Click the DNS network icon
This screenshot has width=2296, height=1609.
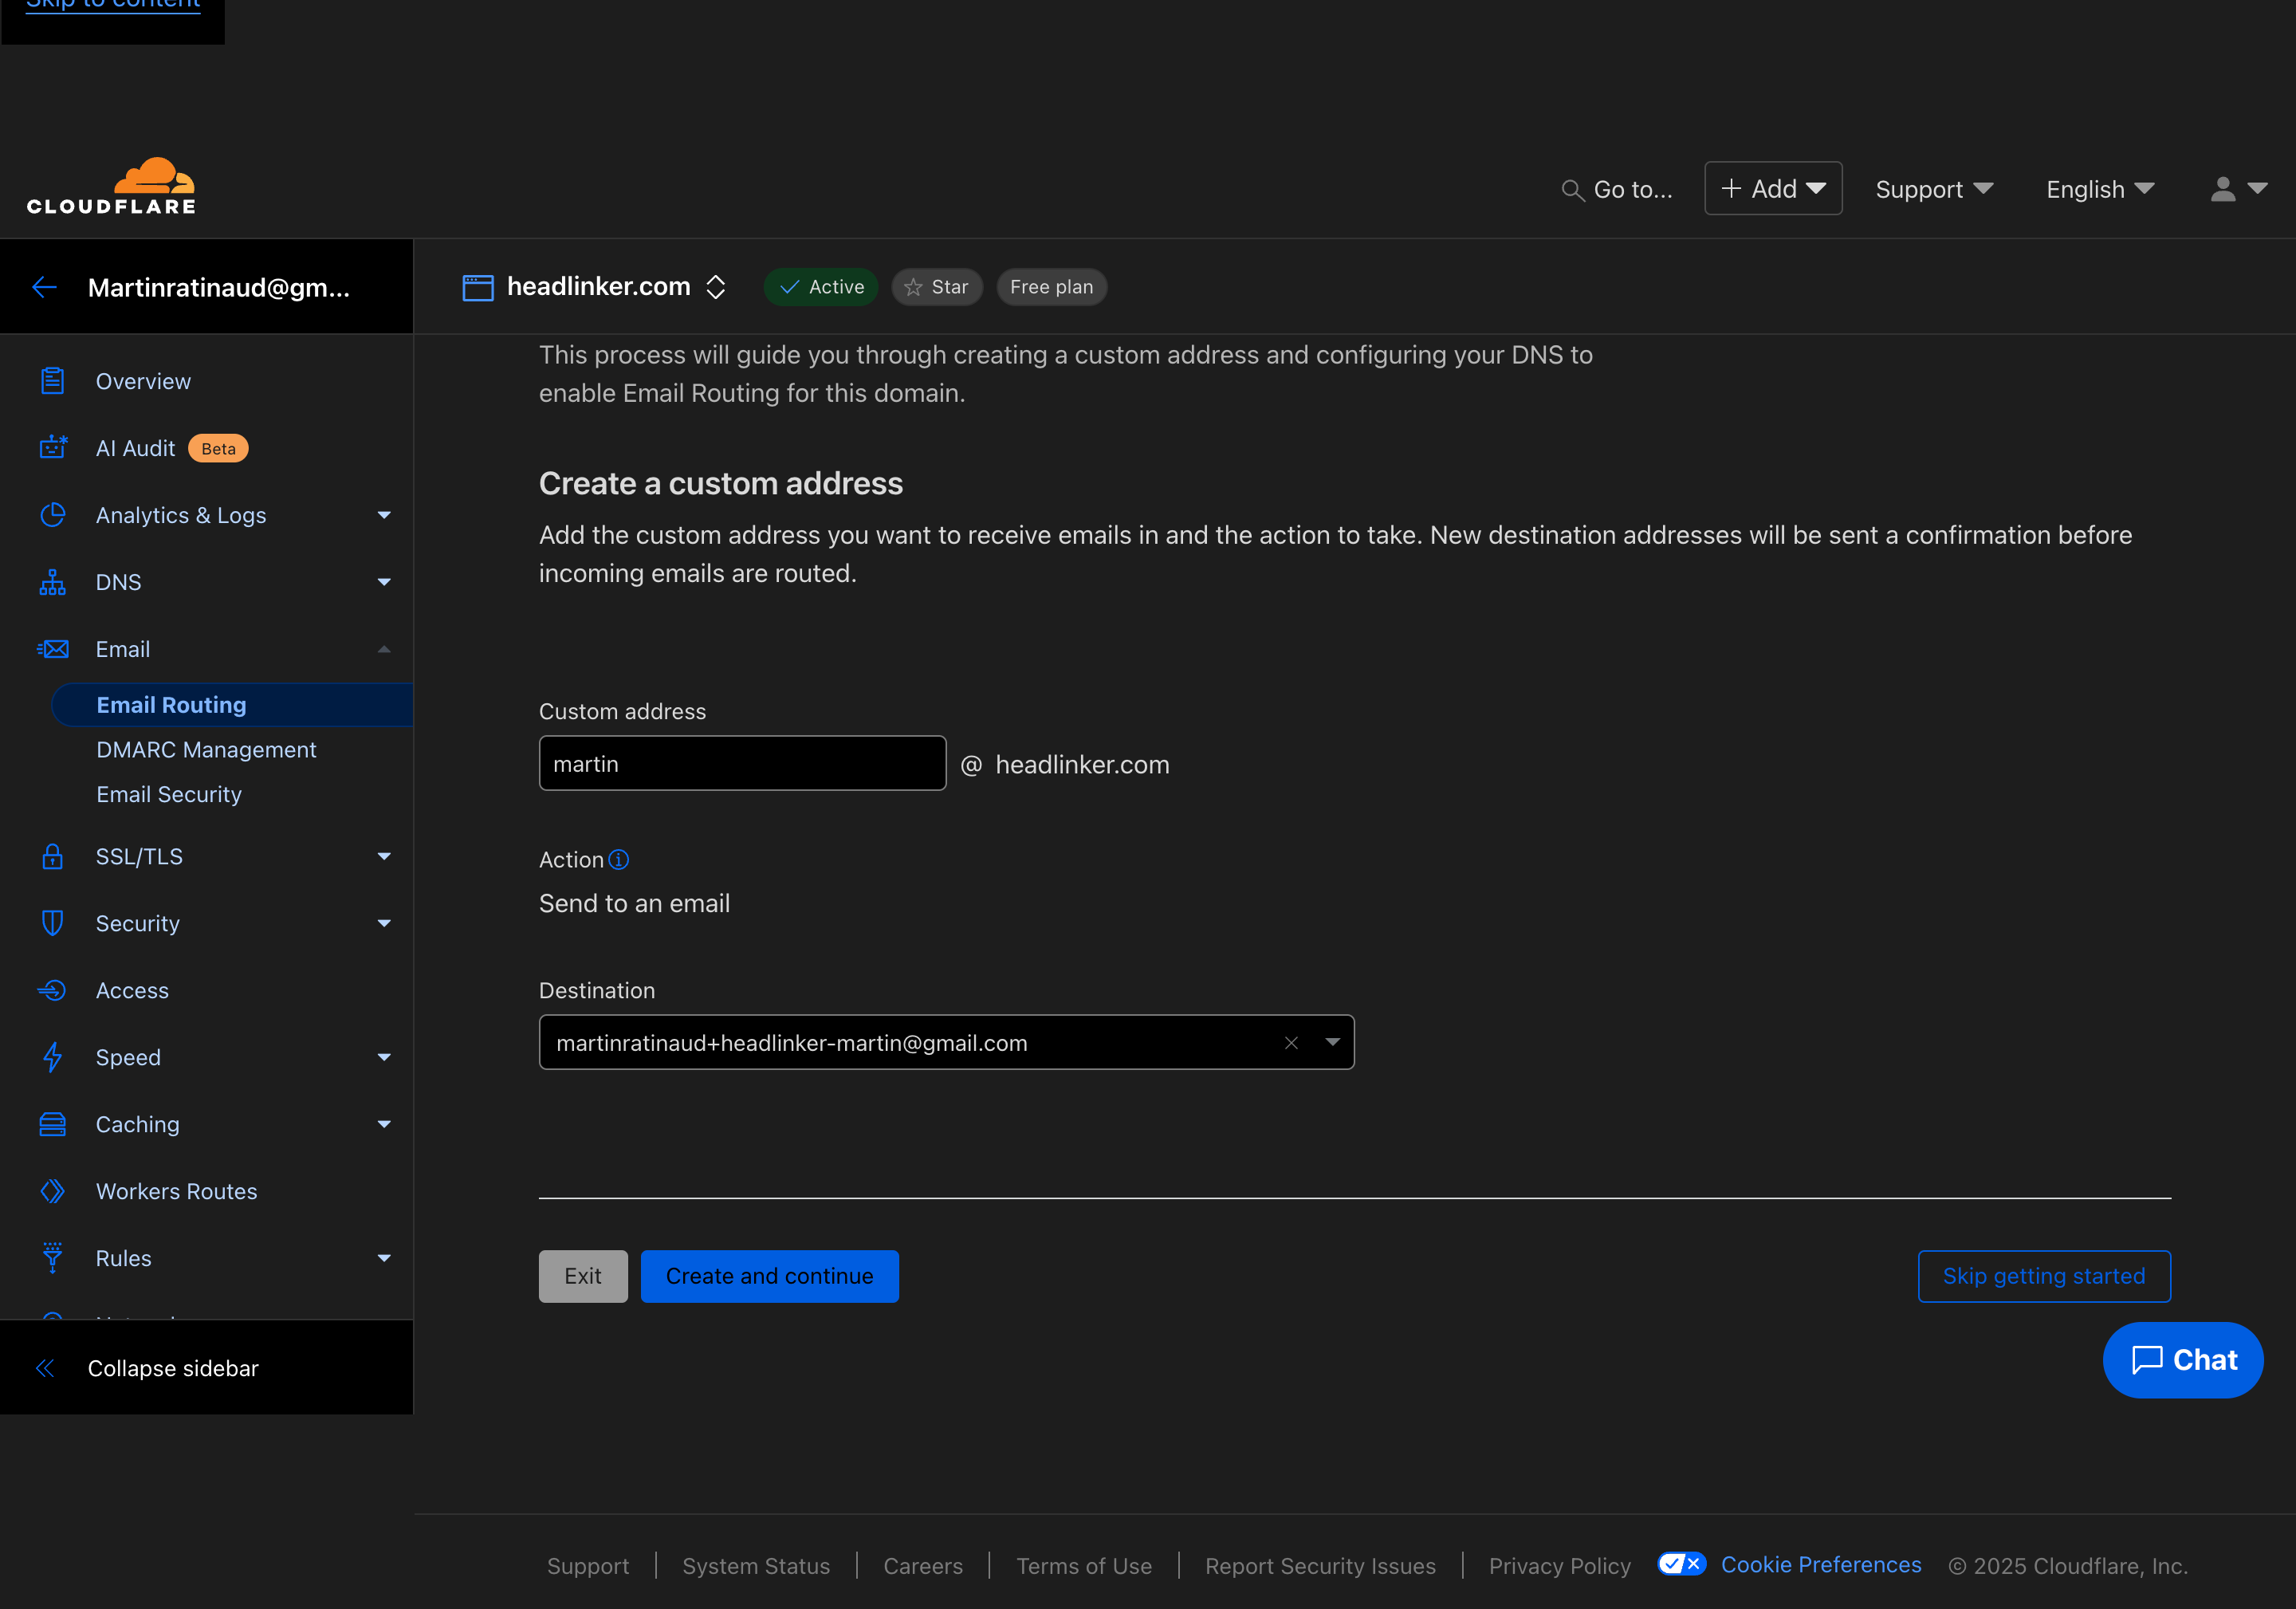pyautogui.click(x=52, y=582)
